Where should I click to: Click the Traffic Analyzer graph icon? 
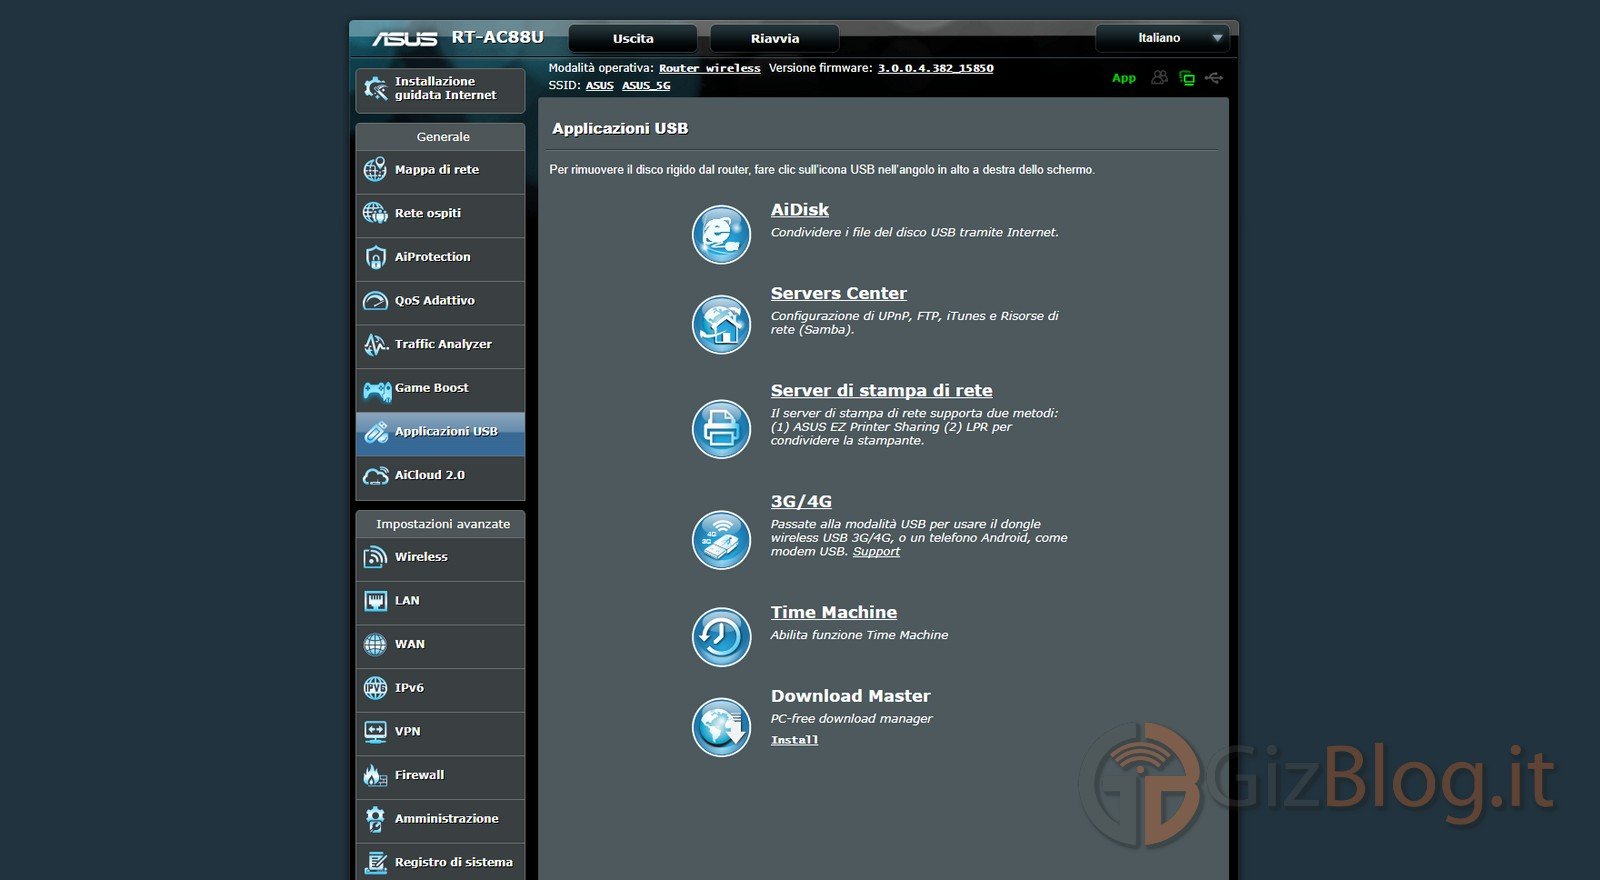point(375,344)
